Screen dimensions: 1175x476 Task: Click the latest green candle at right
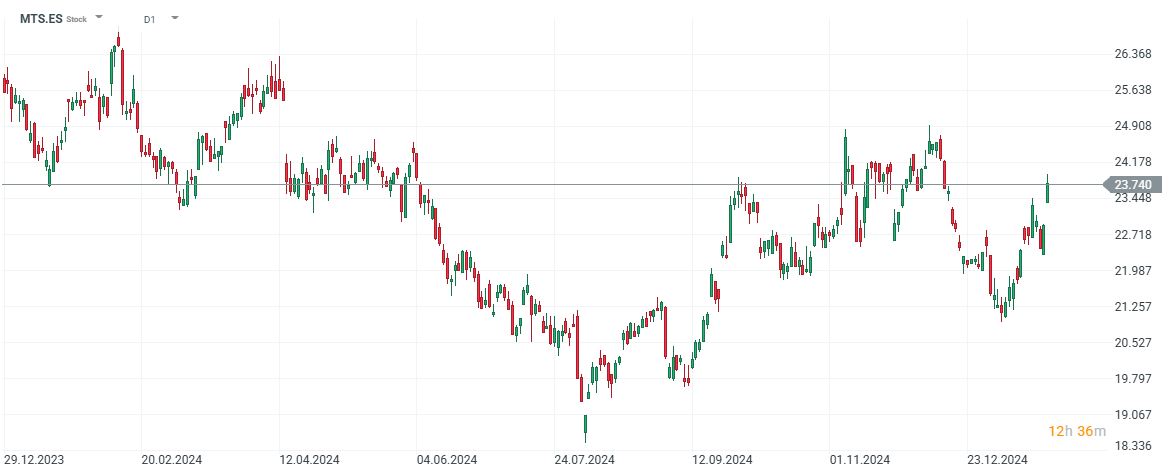[1048, 190]
